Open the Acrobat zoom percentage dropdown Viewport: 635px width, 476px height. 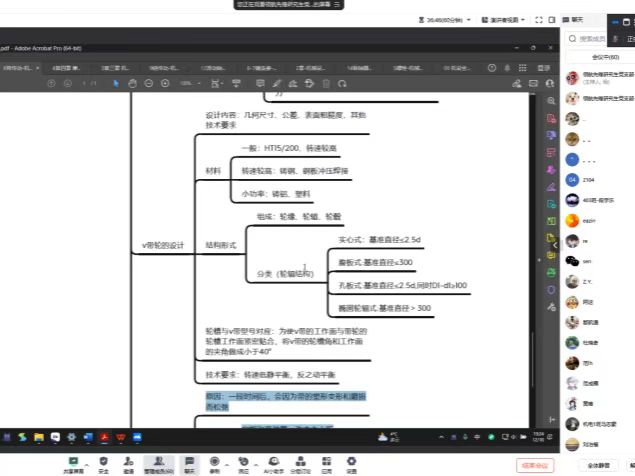(x=187, y=84)
